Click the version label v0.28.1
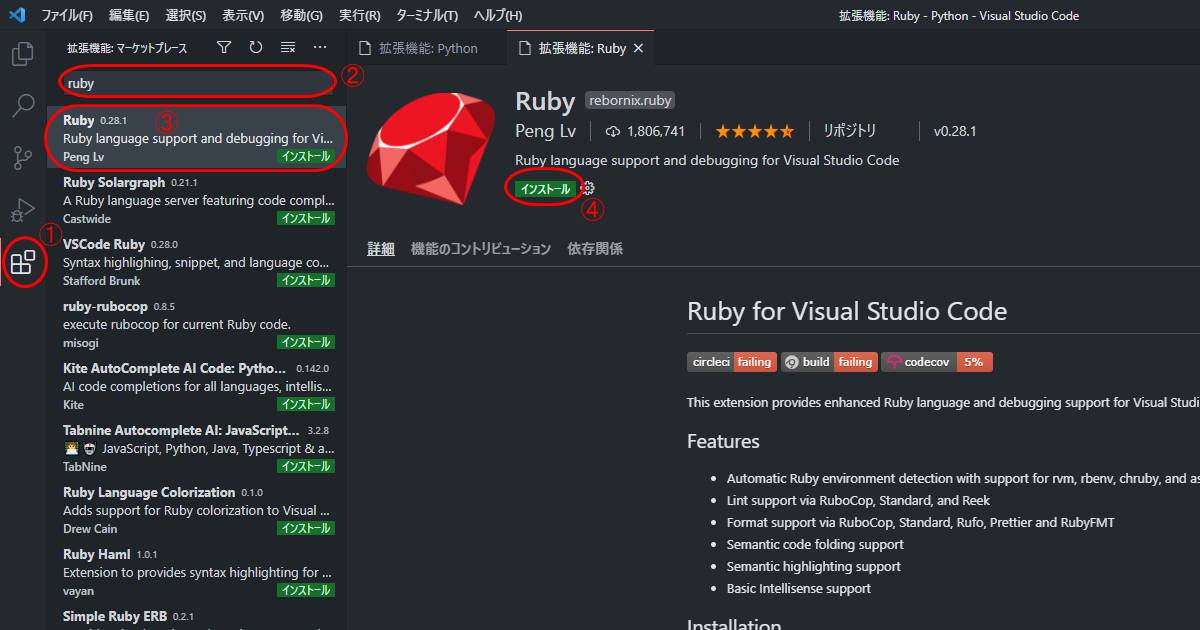The image size is (1200, 630). coord(955,131)
